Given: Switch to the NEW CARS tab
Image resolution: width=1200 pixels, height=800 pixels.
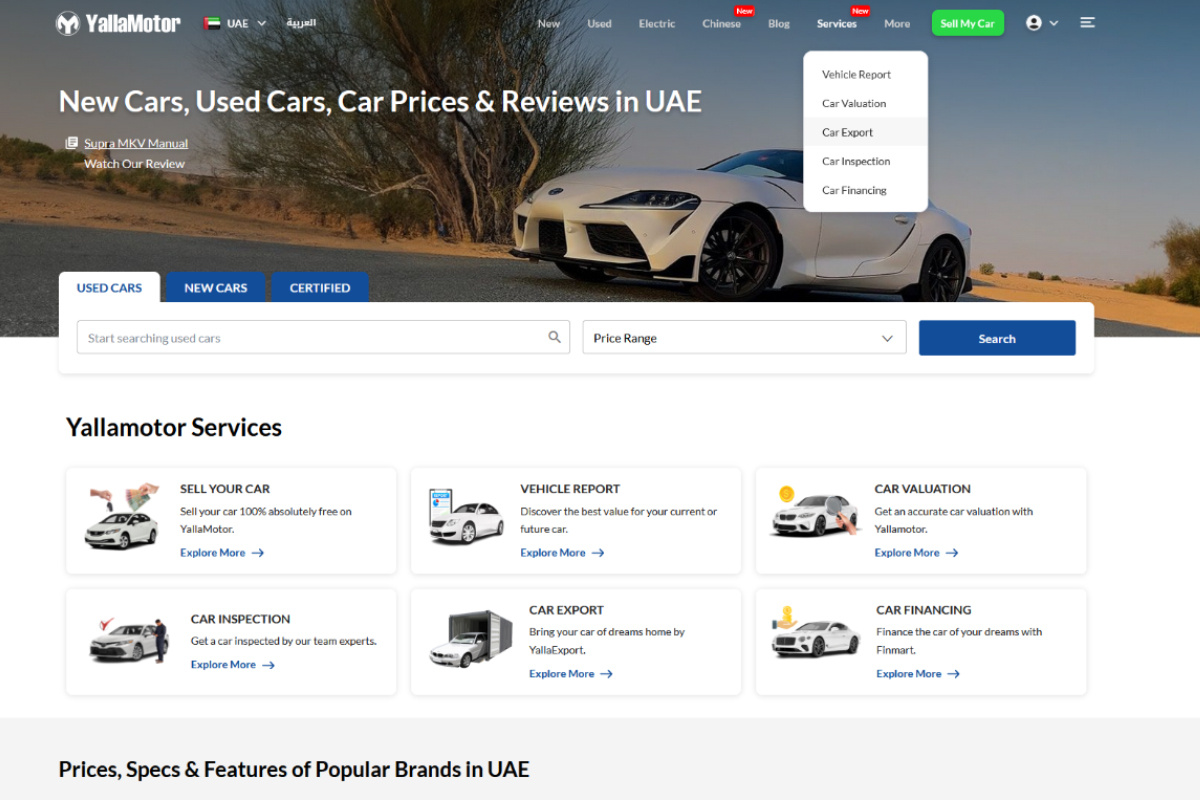Looking at the screenshot, I should click(x=215, y=287).
